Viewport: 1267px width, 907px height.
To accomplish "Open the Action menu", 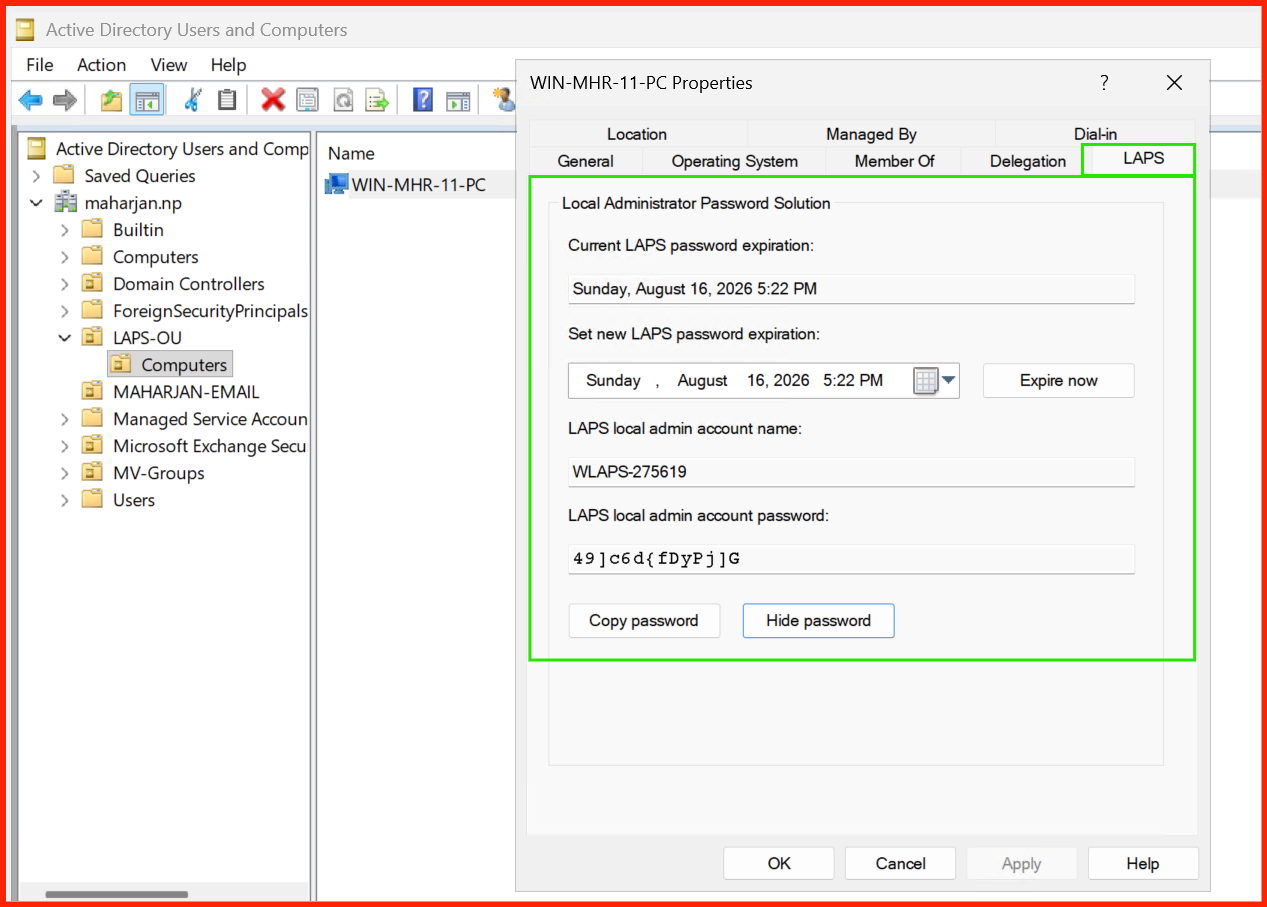I will [x=102, y=65].
